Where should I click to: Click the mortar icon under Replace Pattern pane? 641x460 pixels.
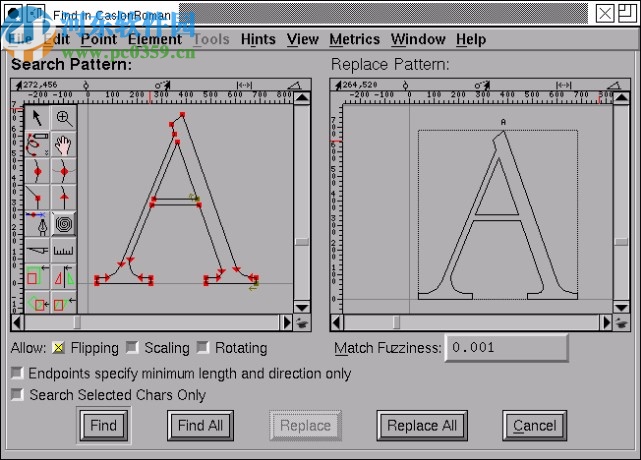tap(622, 323)
